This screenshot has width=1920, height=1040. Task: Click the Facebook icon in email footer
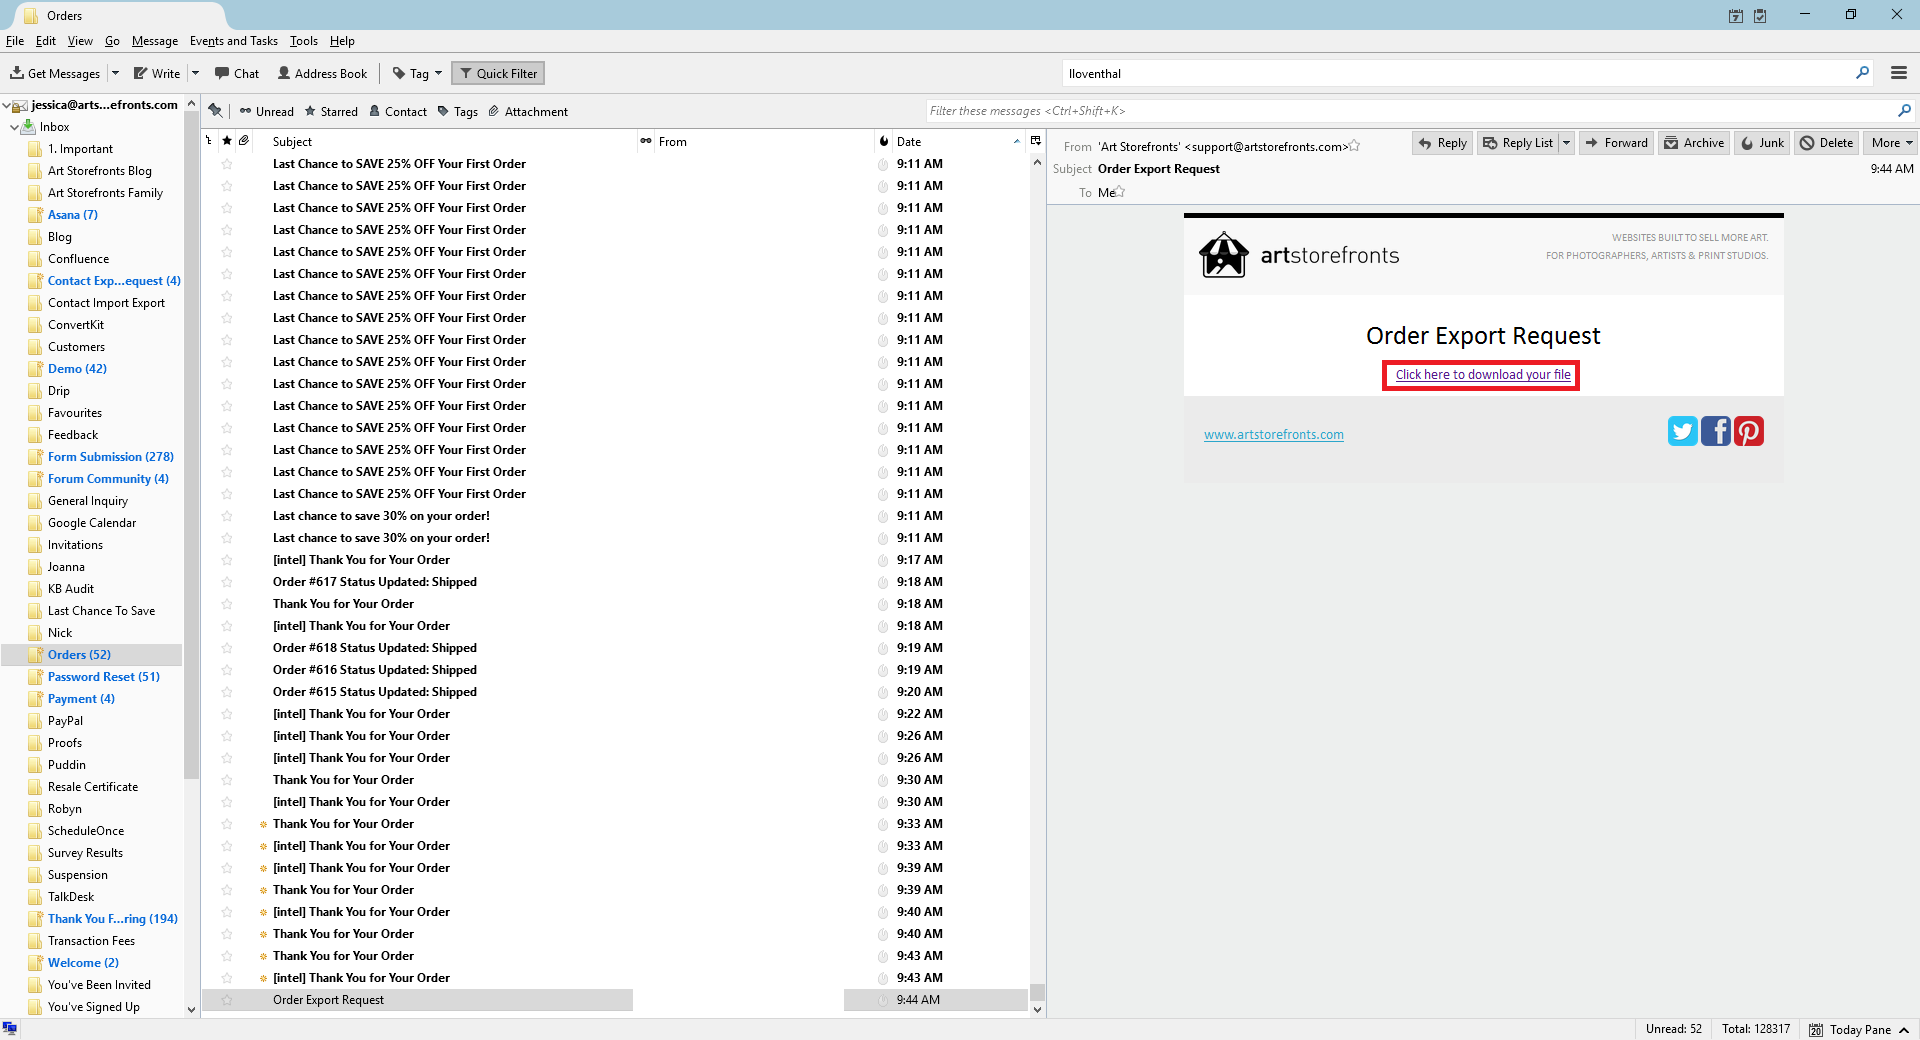tap(1715, 431)
